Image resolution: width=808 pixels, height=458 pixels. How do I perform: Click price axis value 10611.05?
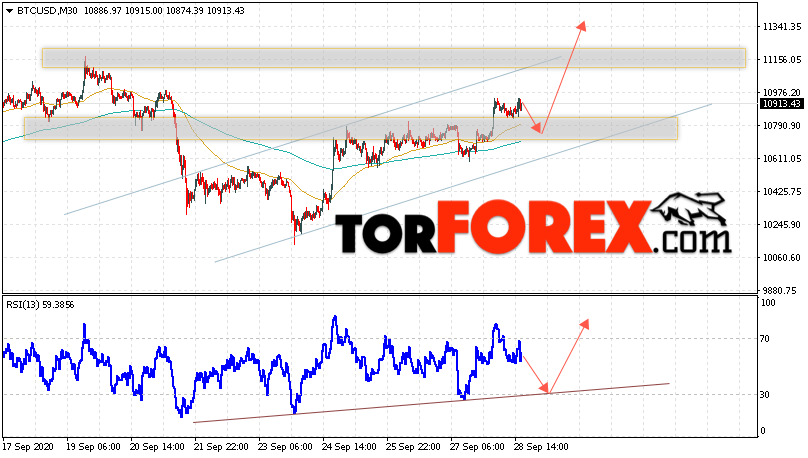[782, 159]
